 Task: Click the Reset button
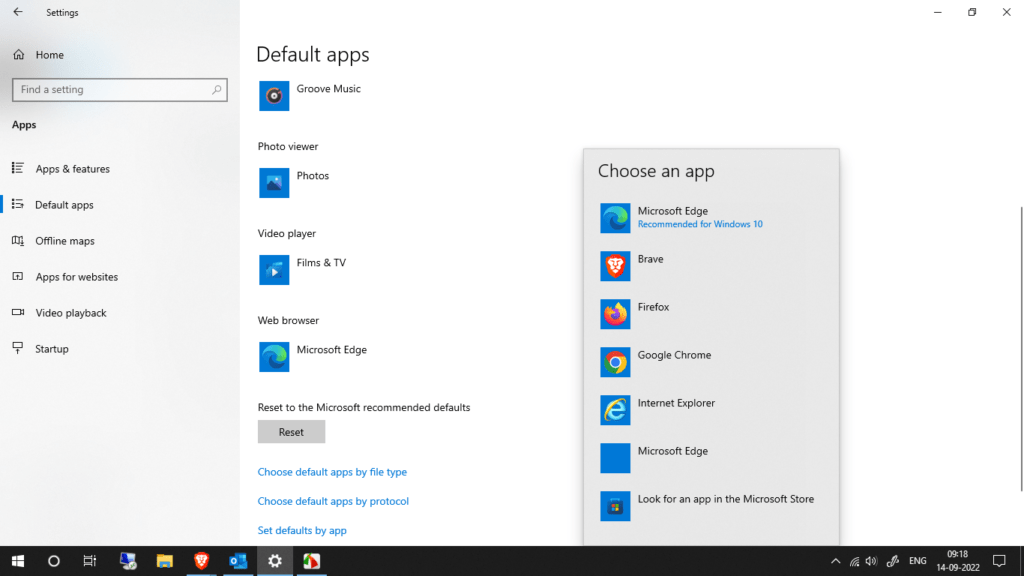tap(291, 432)
